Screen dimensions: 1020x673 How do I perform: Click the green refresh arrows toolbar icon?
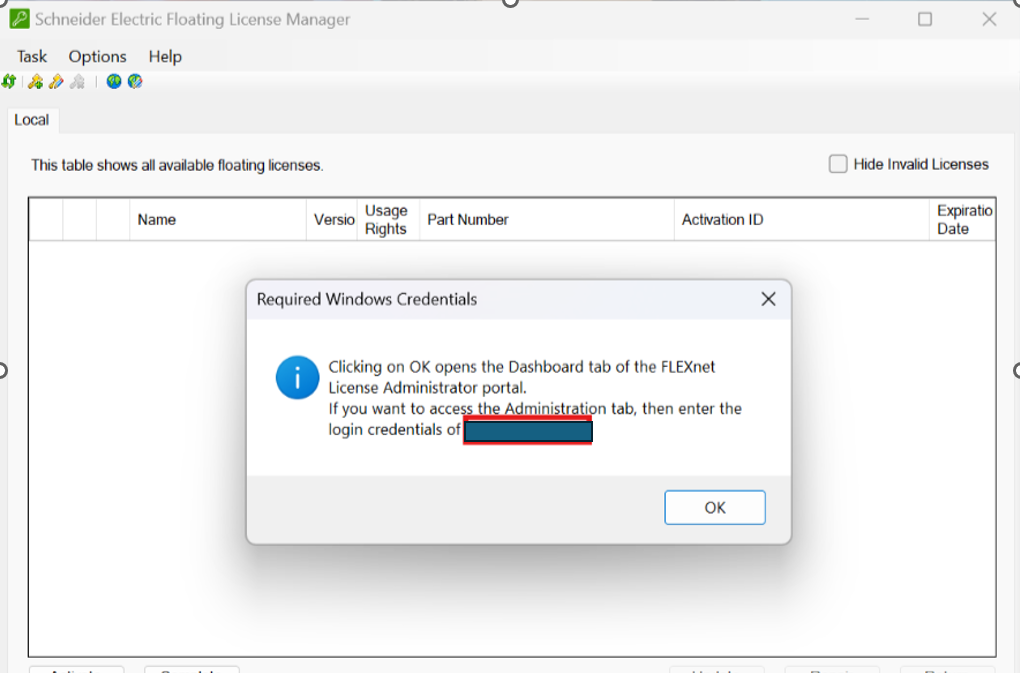[8, 81]
